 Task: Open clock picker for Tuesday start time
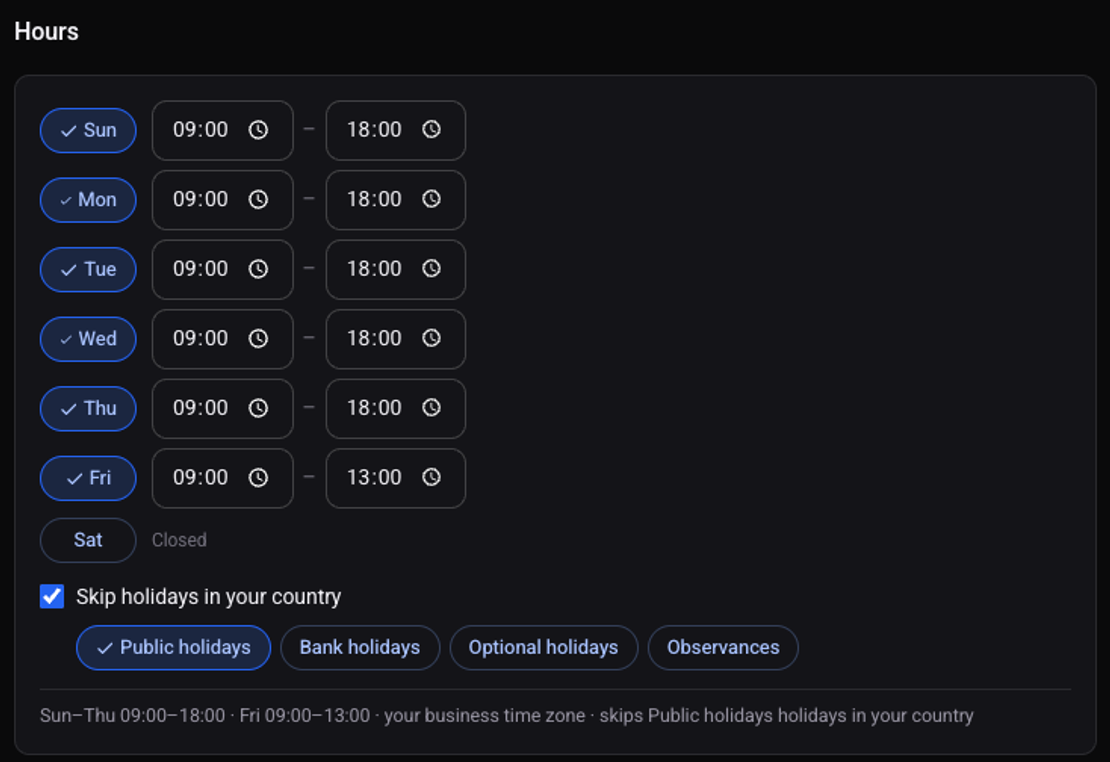coord(258,268)
